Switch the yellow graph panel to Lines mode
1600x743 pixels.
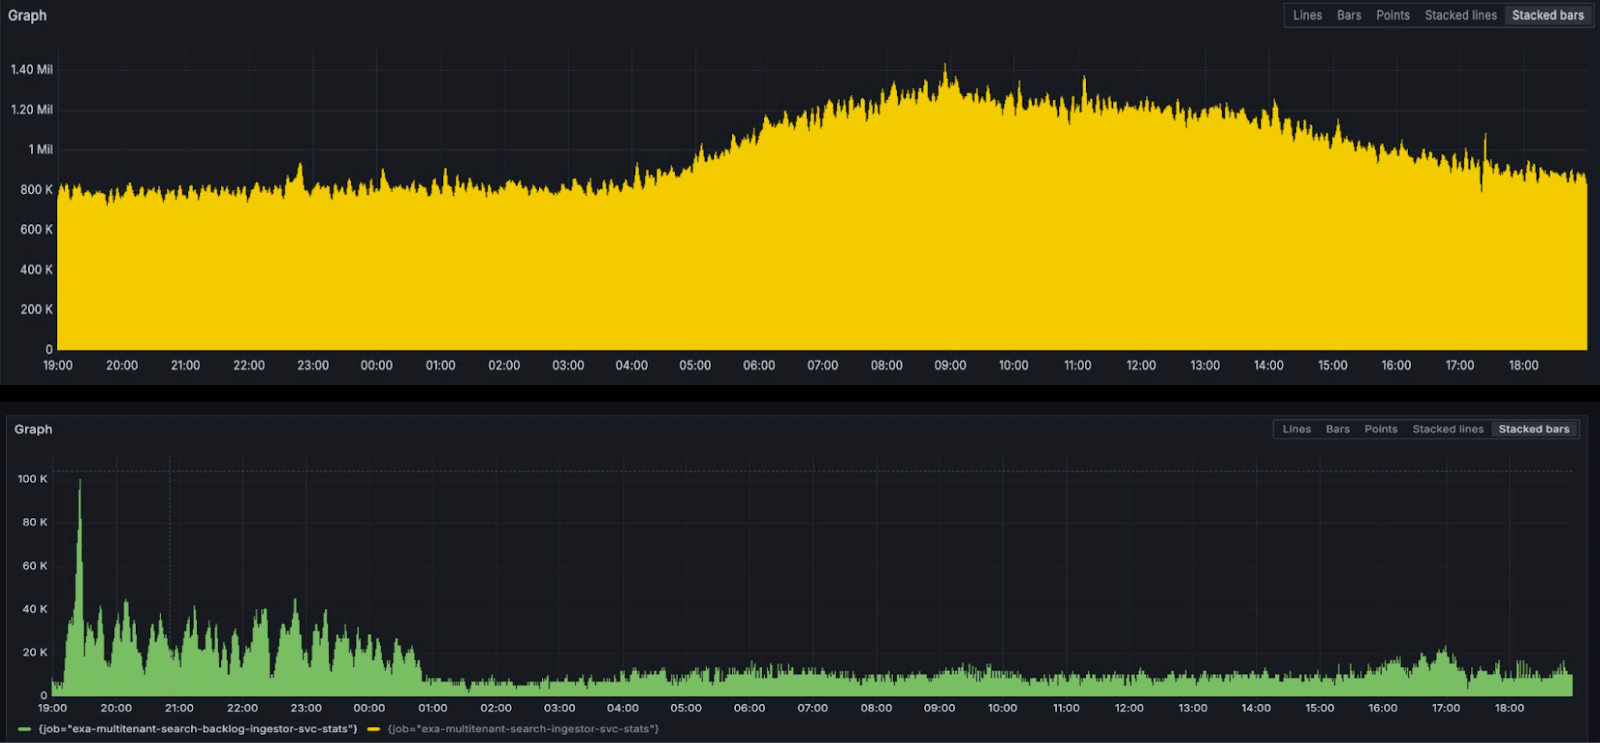tap(1307, 15)
